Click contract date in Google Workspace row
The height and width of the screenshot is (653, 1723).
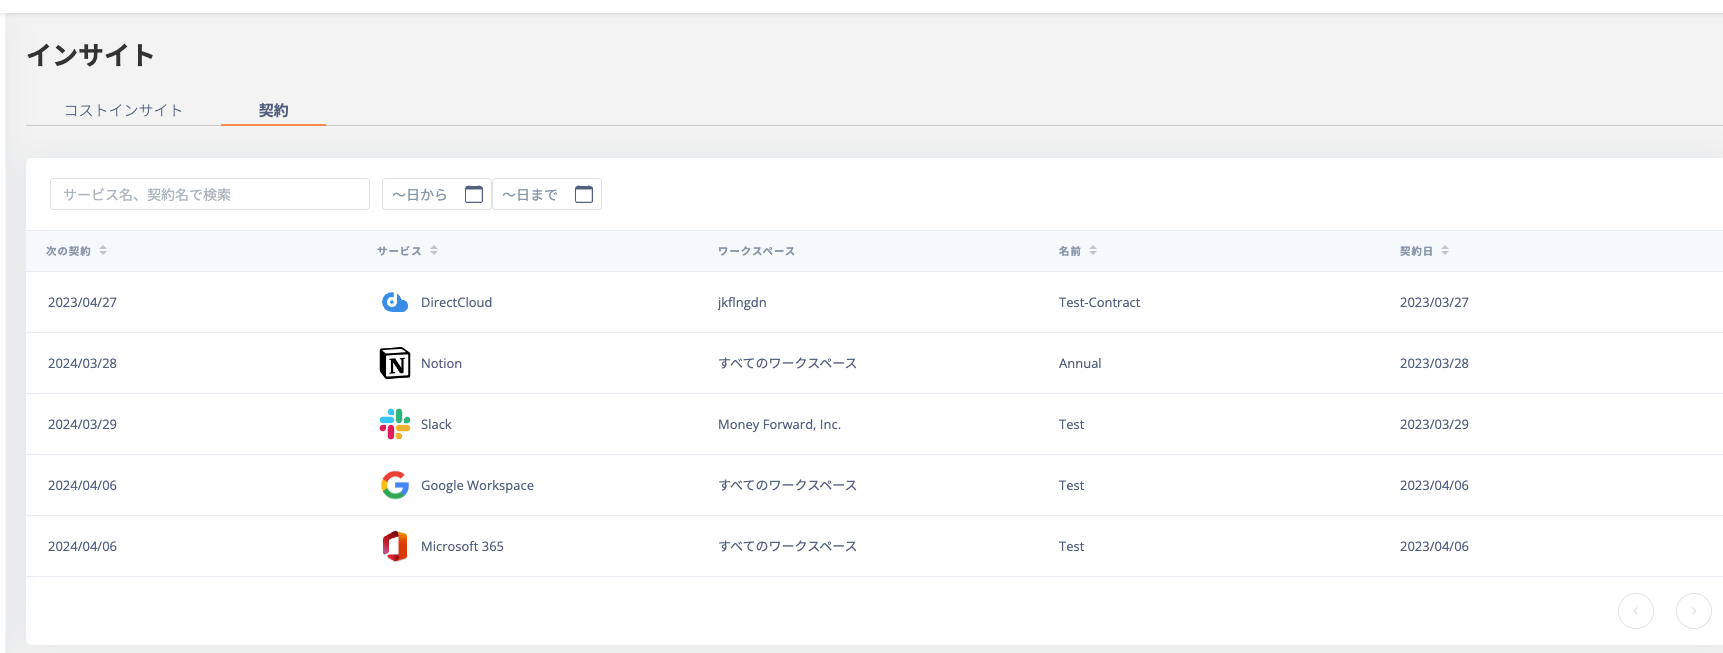(1434, 485)
